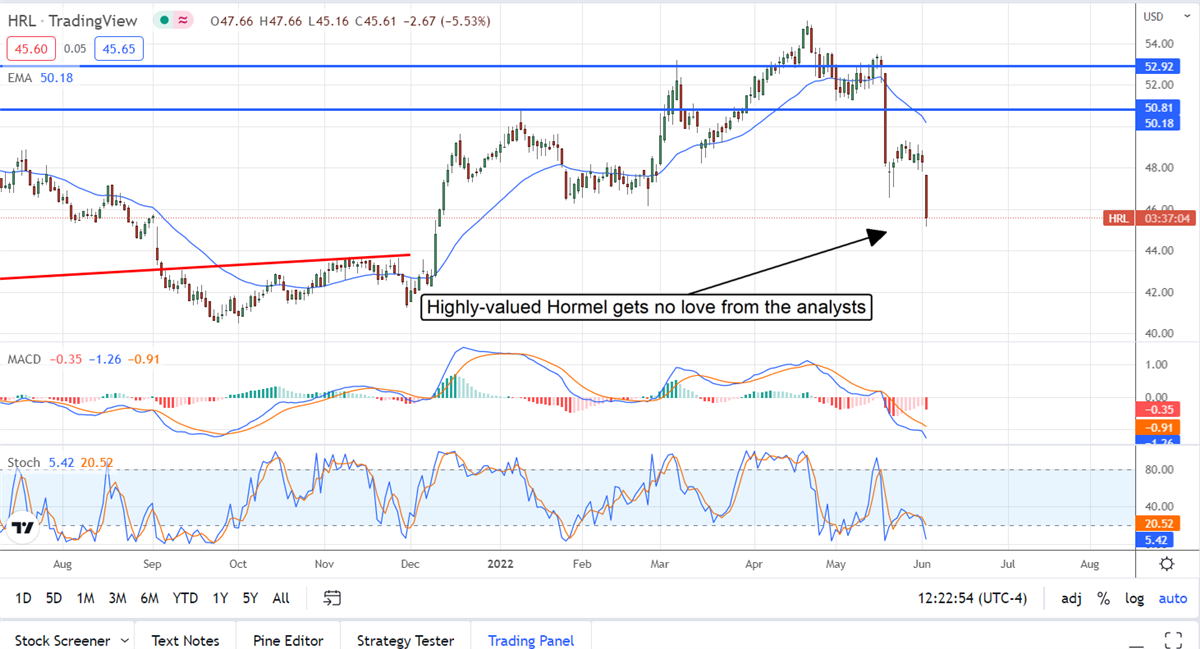Click the 50.81 horizontal line price label

click(x=1160, y=108)
